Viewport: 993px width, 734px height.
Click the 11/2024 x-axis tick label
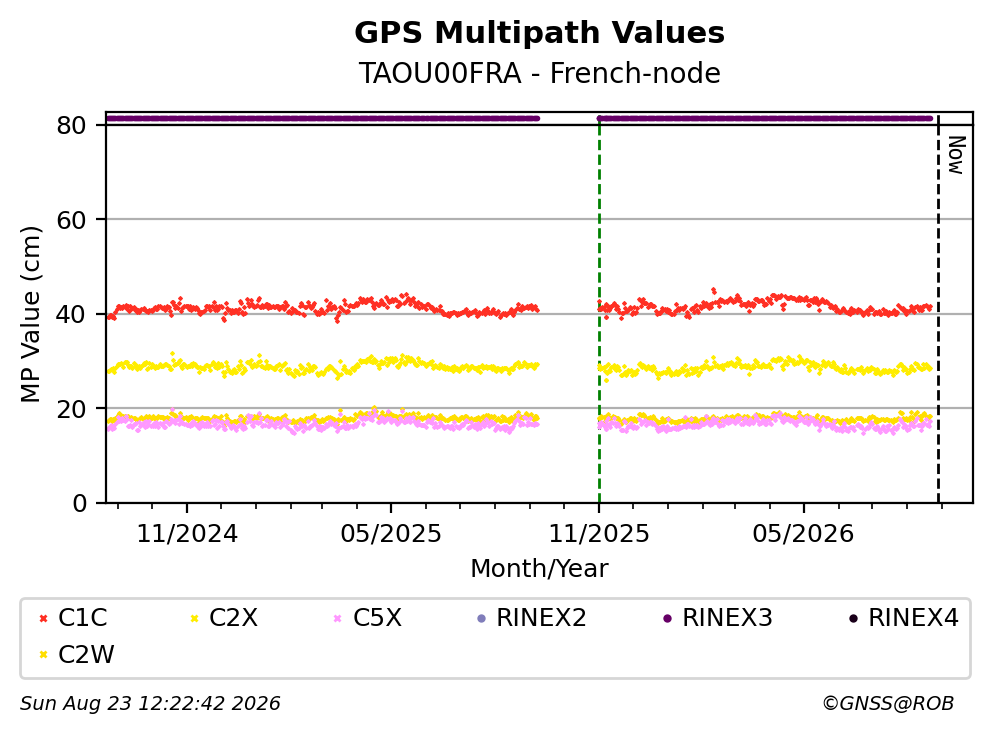point(187,534)
